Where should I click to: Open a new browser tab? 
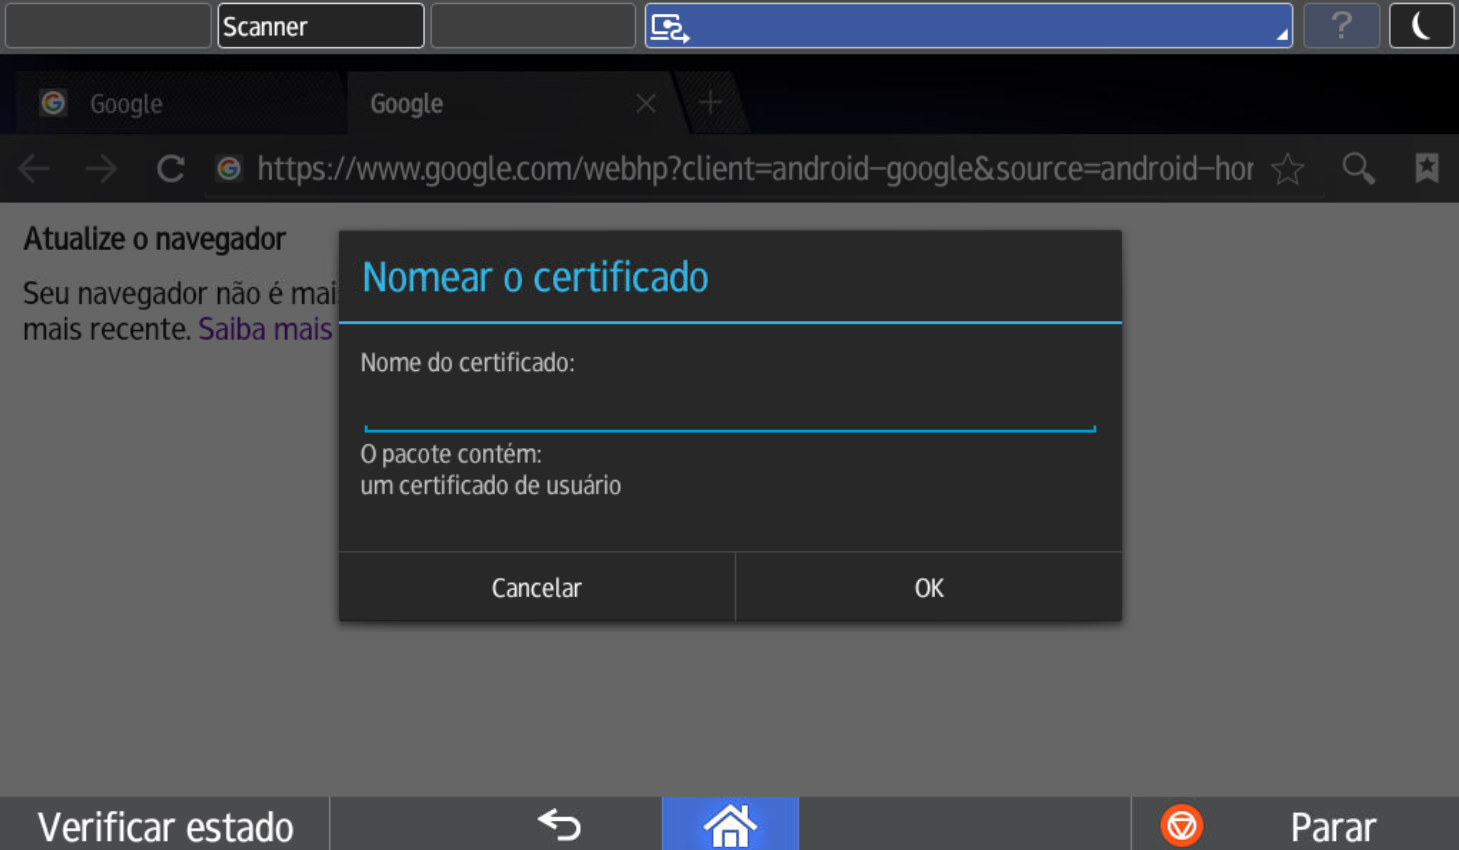tap(710, 103)
